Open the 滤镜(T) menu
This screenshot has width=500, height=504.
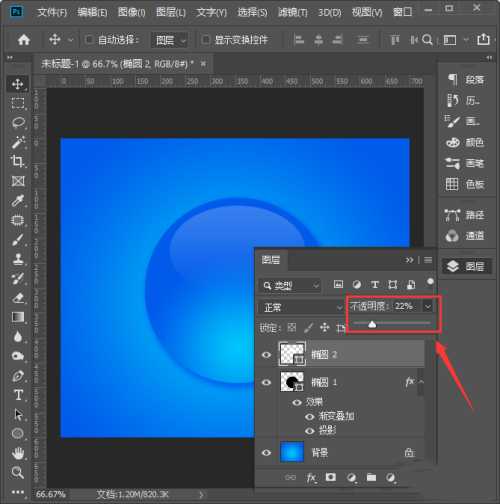click(293, 13)
